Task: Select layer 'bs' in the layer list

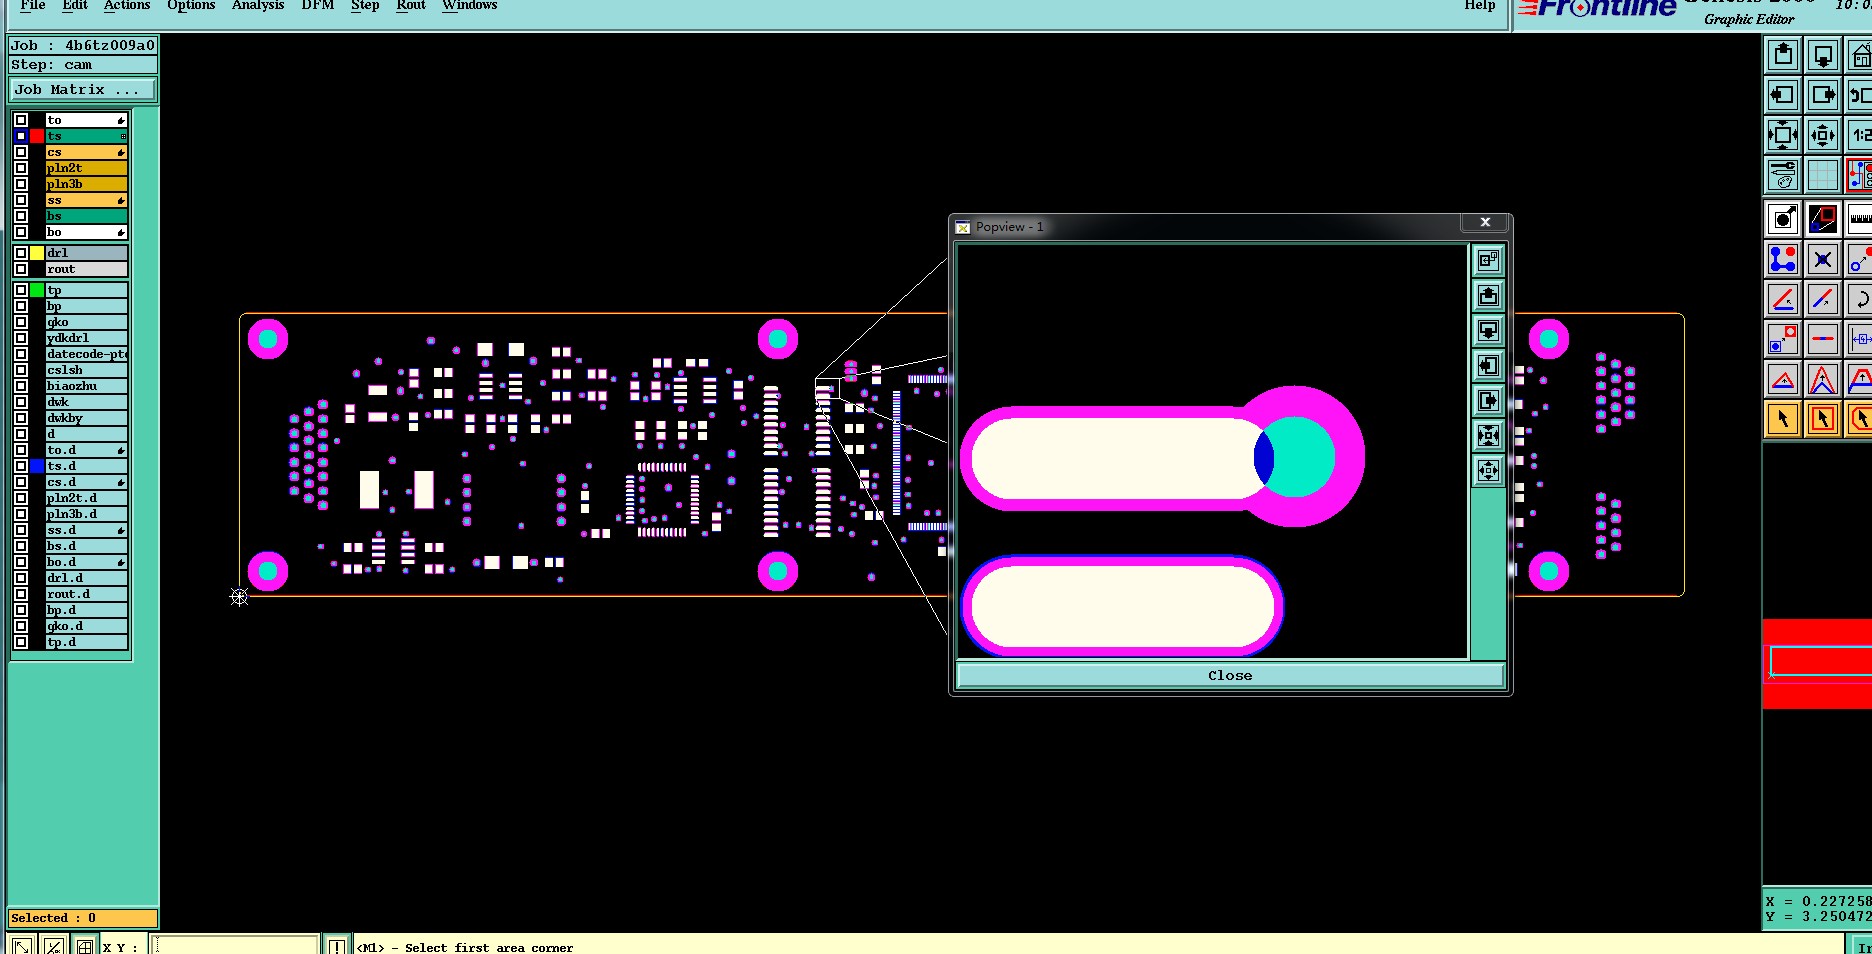Action: 86,216
